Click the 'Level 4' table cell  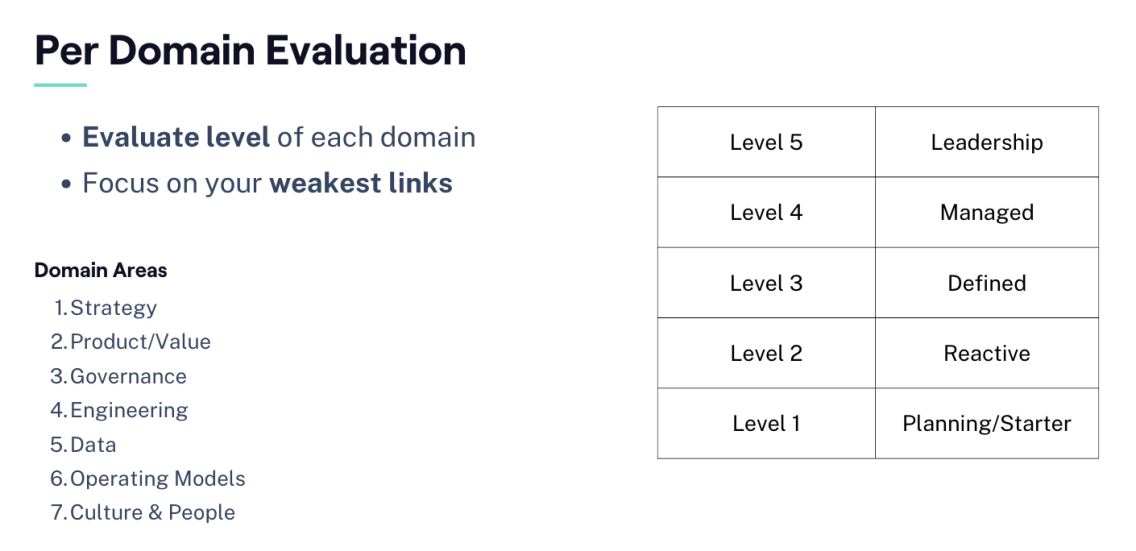[766, 212]
